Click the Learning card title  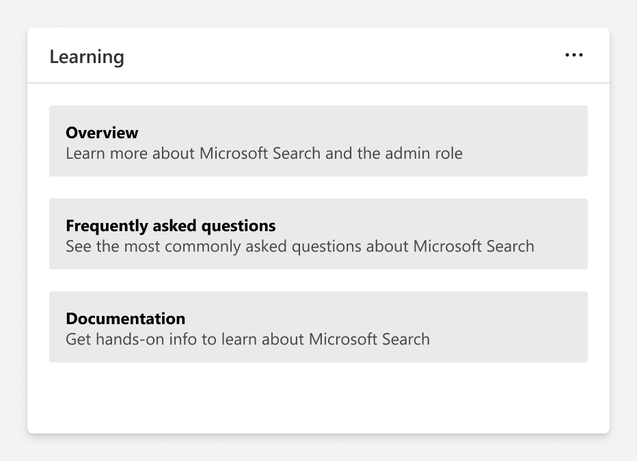tap(87, 57)
